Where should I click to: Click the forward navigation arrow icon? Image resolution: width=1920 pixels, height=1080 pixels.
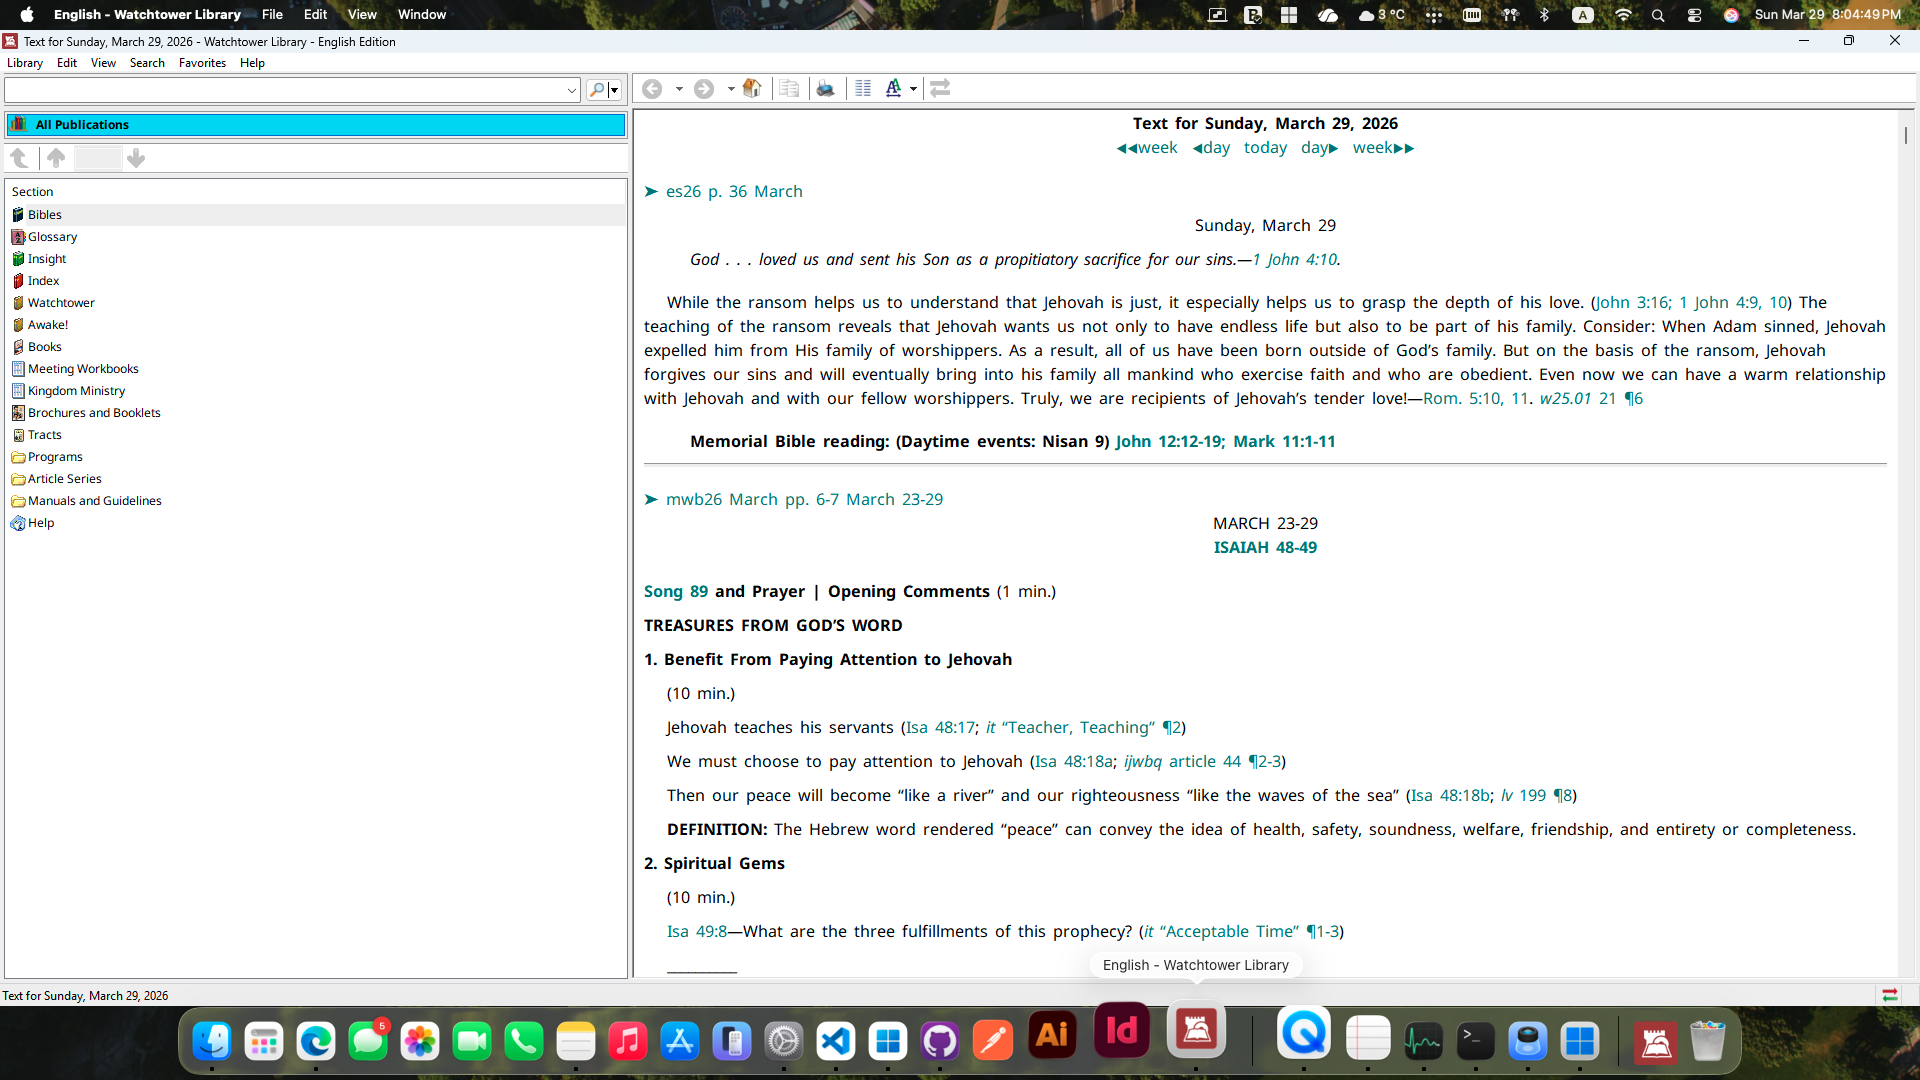click(704, 88)
